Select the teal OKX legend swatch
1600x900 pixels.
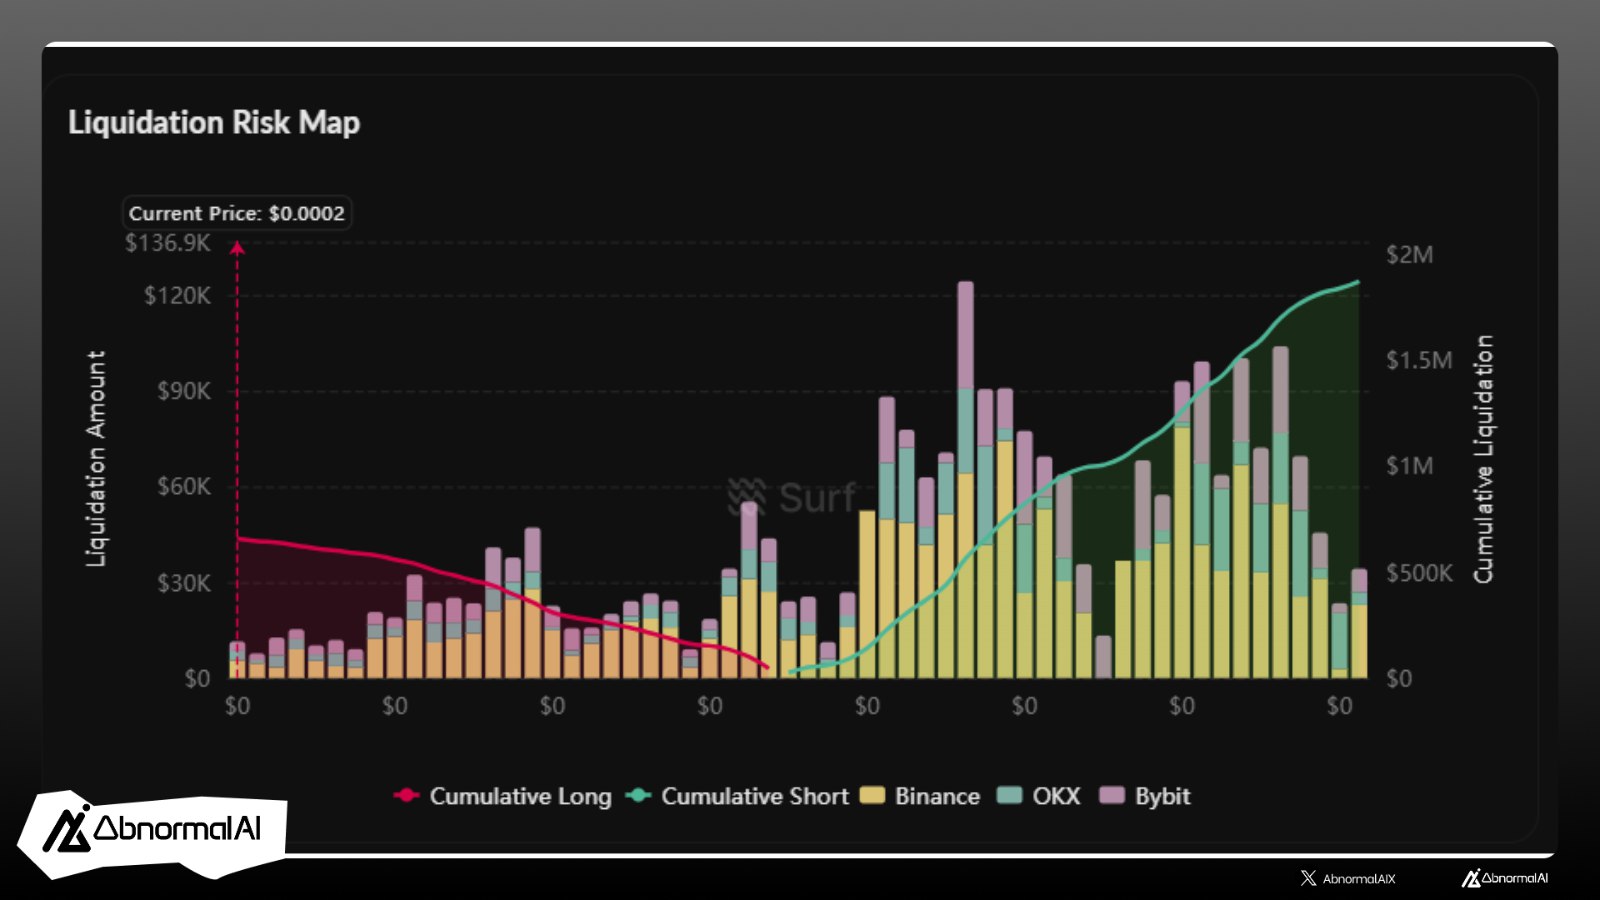tap(1010, 796)
